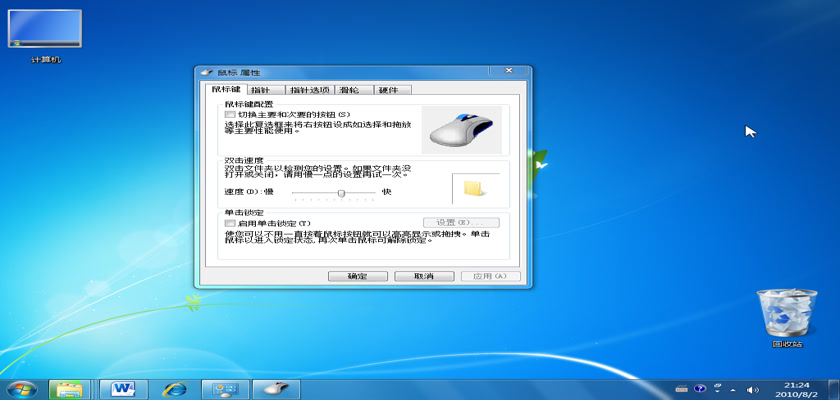Screen dimensions: 840x400
Task: Open the 计算机 desktop icon
Action: click(x=46, y=31)
